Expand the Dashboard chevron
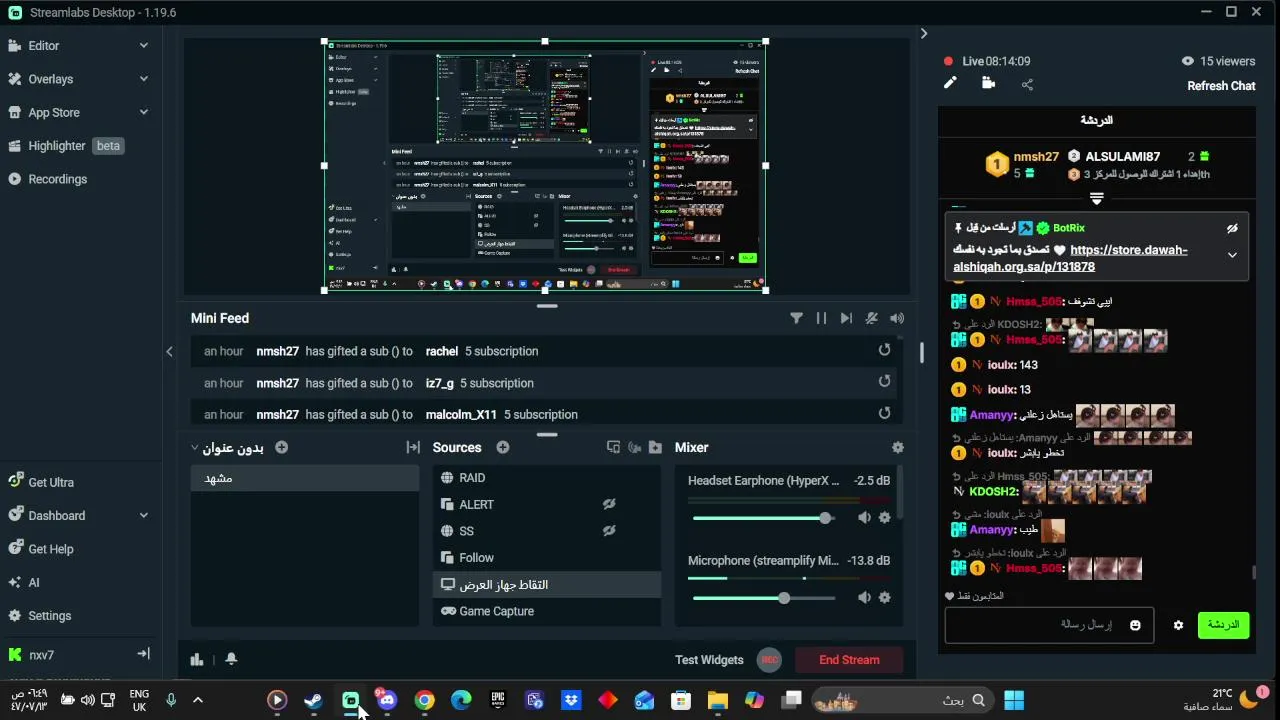The height and width of the screenshot is (720, 1280). (144, 515)
